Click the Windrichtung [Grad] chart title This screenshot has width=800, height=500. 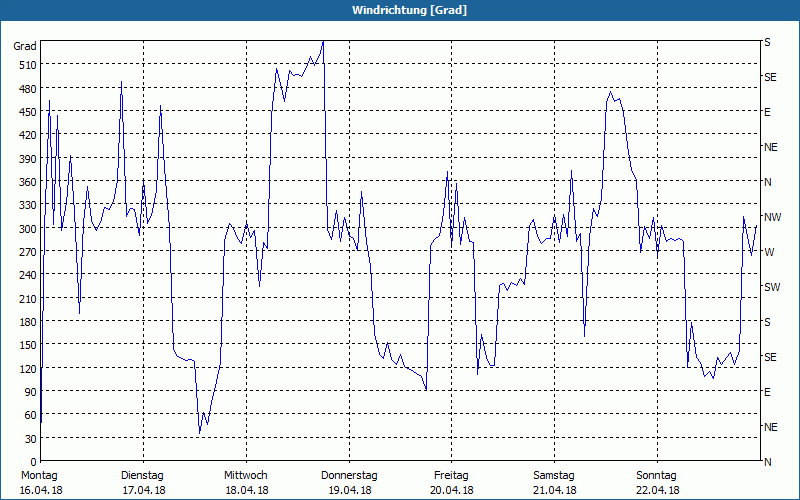409,10
